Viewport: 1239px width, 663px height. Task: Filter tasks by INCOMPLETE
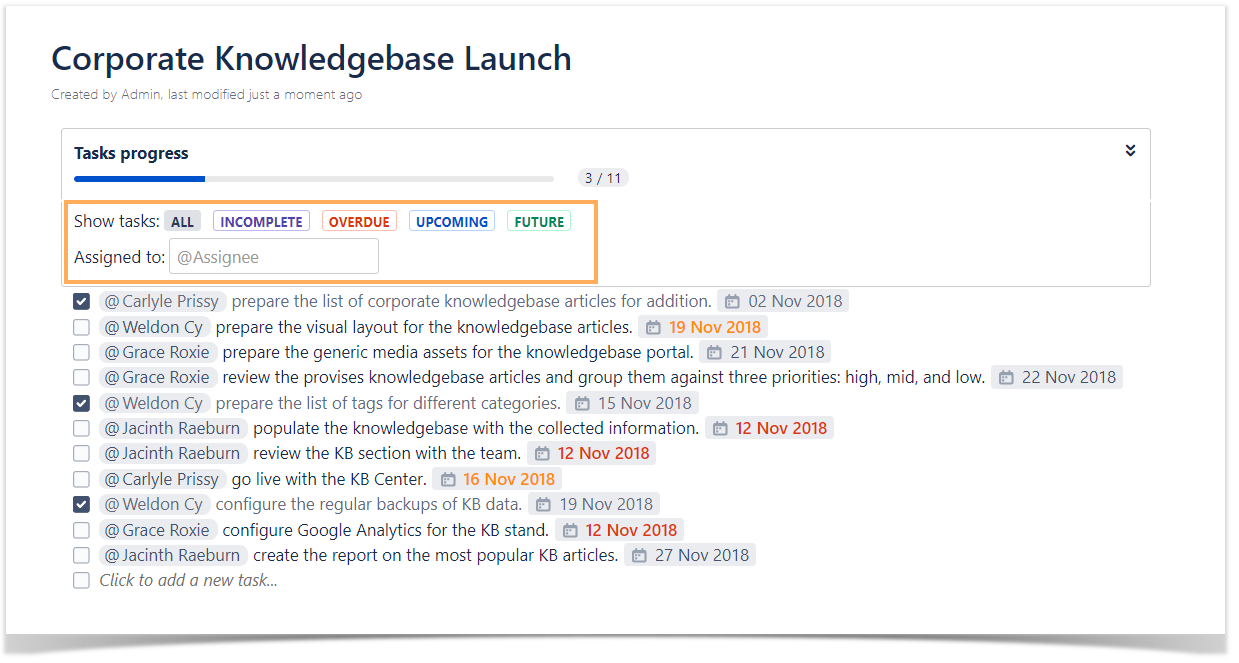261,222
